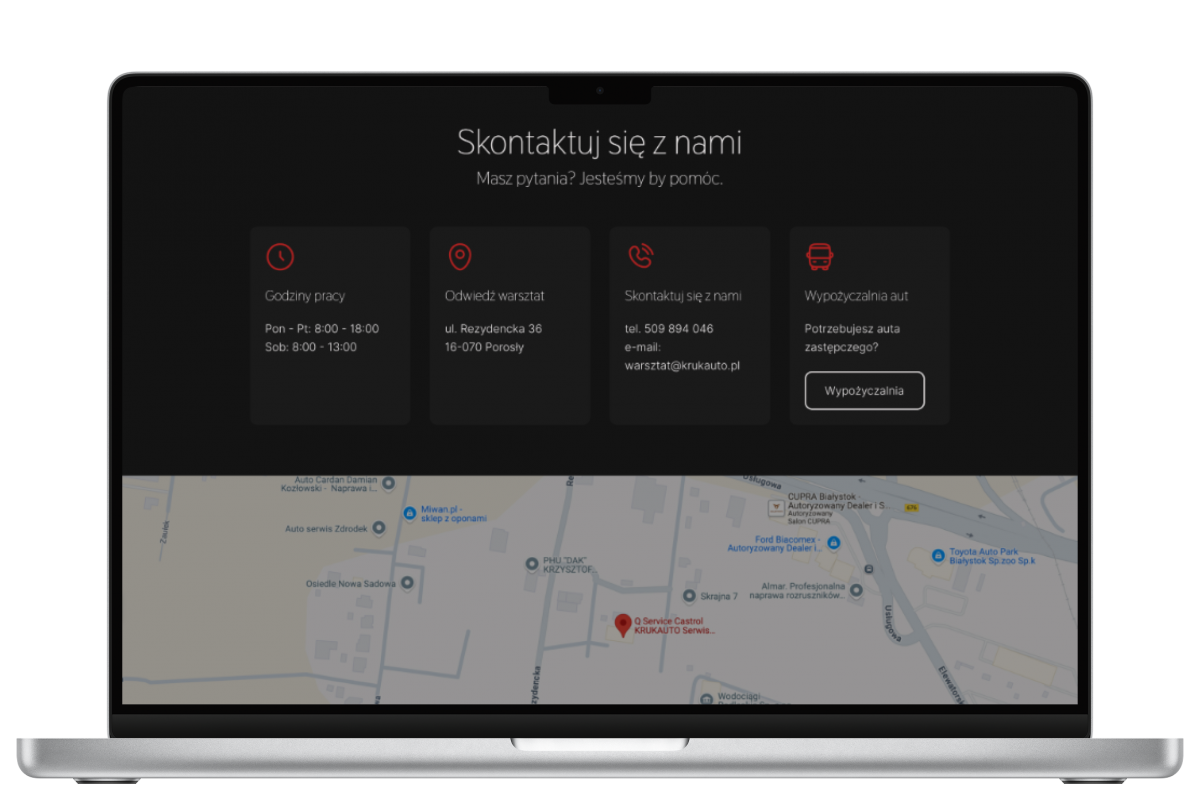Click the red bus icon above Wypożyczalnia aut
Screen dimensions: 1200x791
tap(820, 257)
